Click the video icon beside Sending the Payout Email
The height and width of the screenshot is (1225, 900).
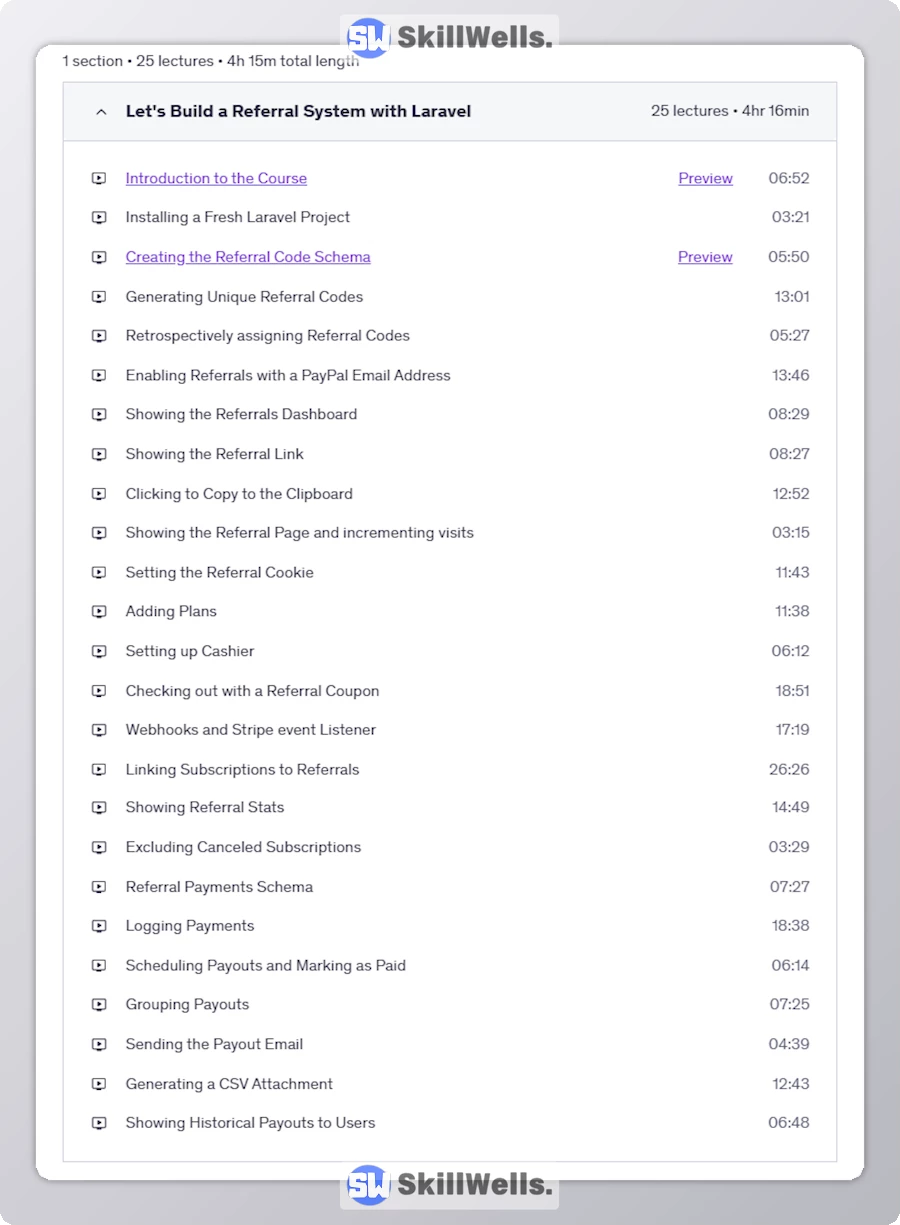tap(99, 1045)
